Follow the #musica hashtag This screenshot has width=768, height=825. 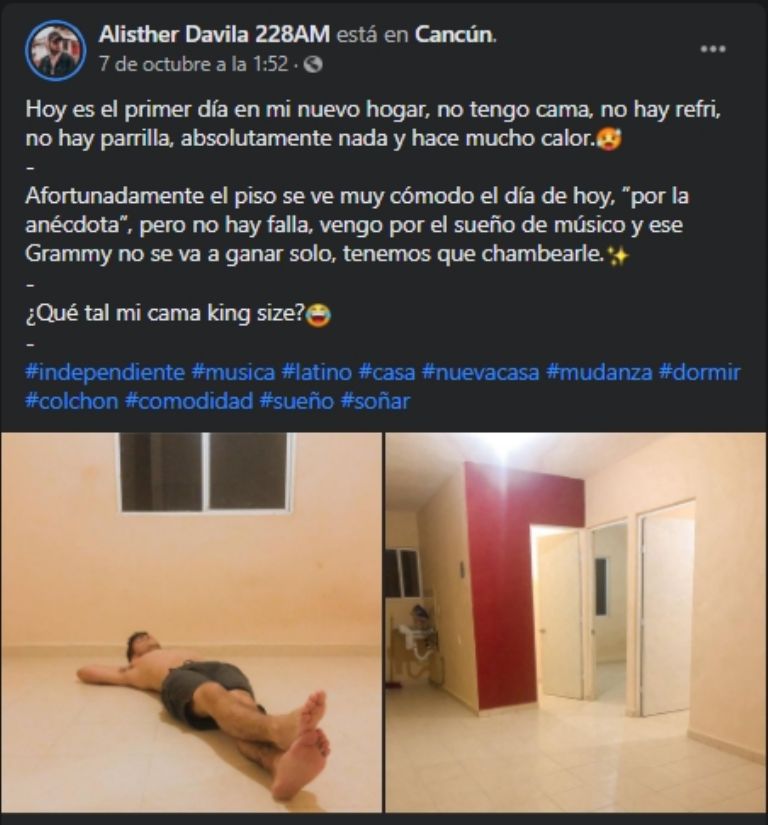point(233,372)
